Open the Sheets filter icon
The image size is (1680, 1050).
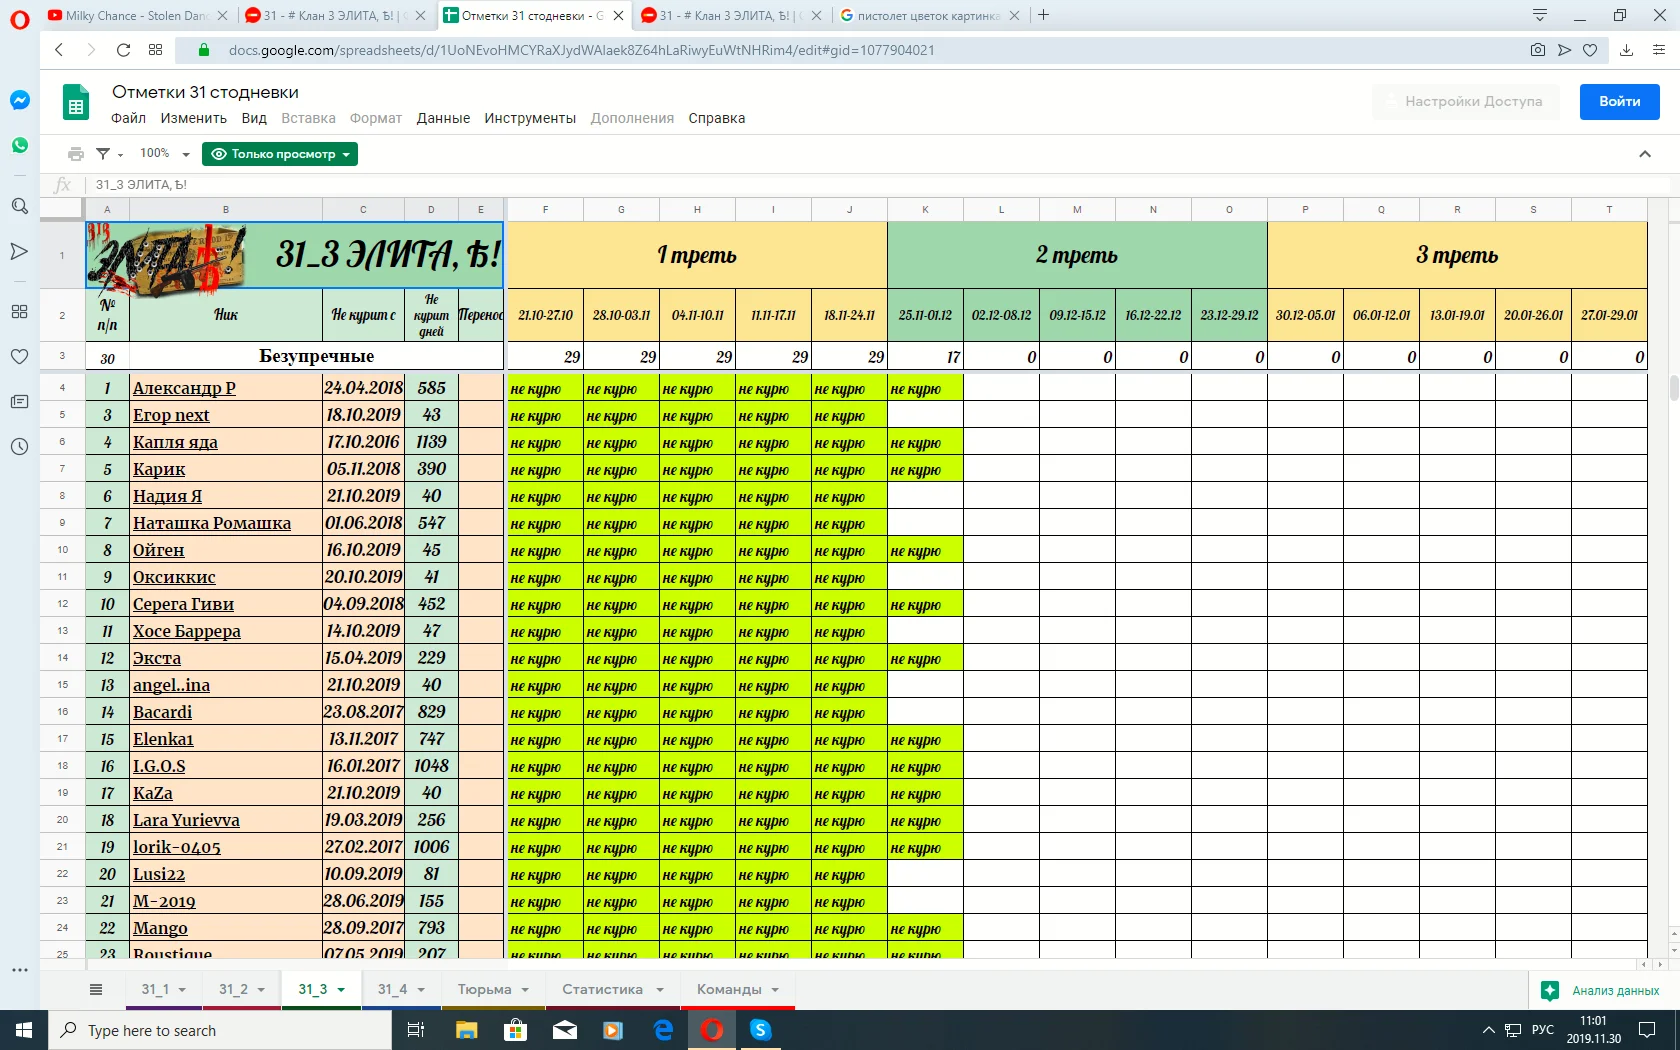tap(104, 154)
